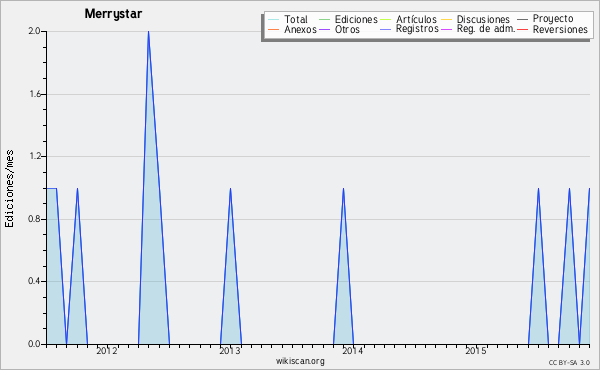Image resolution: width=600 pixels, height=370 pixels.
Task: Click the 2013 x-axis label
Action: click(230, 350)
